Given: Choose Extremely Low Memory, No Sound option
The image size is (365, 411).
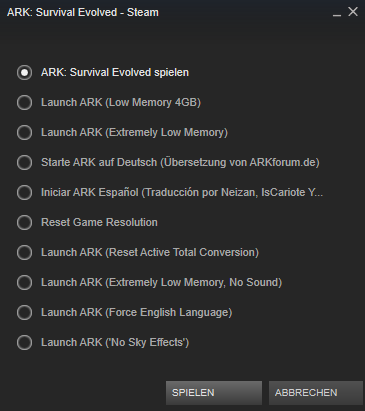Looking at the screenshot, I should point(25,283).
